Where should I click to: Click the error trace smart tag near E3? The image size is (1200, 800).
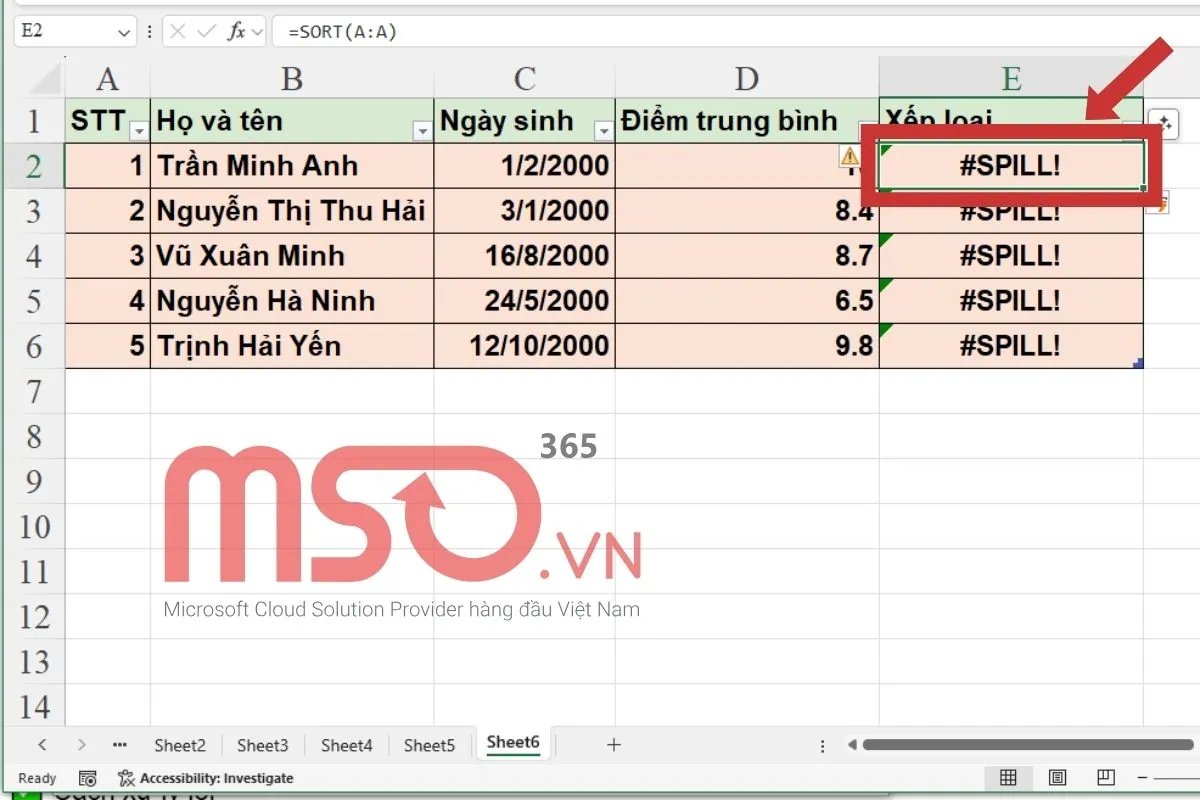pos(1159,203)
